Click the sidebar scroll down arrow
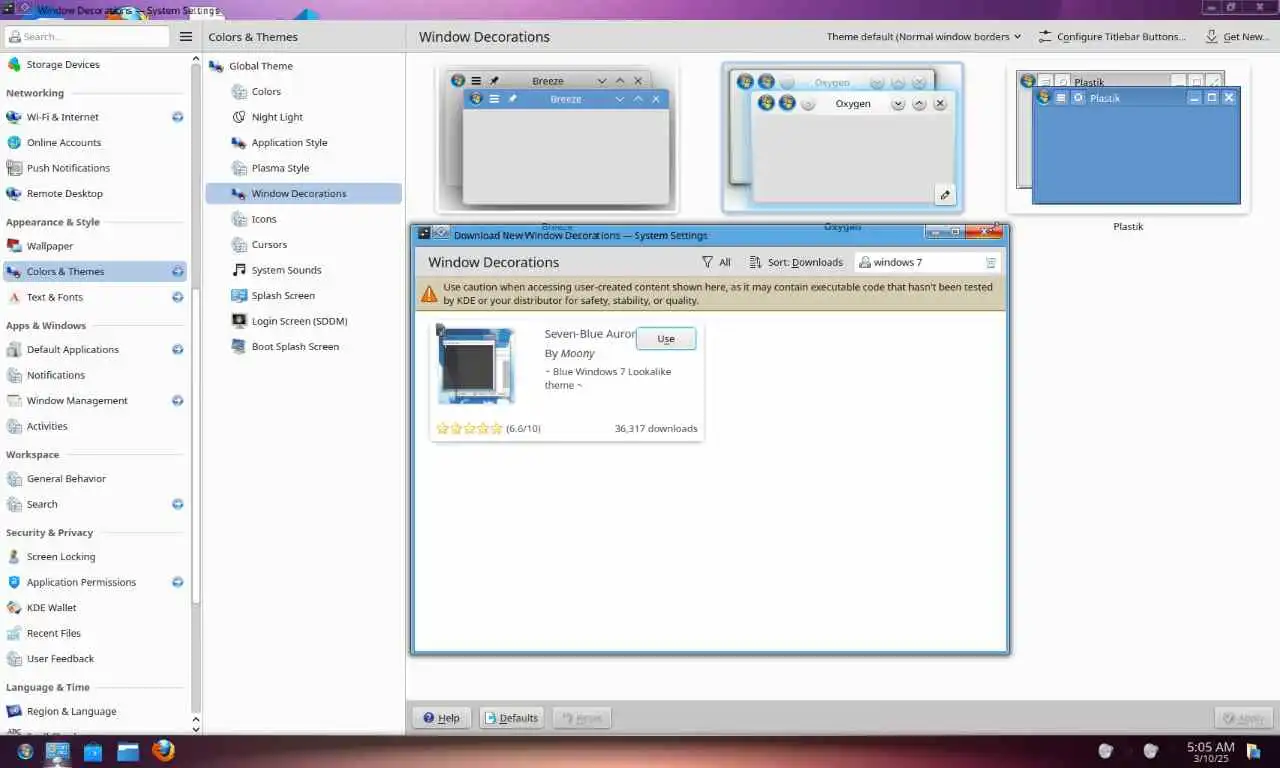This screenshot has width=1280, height=768. click(195, 729)
